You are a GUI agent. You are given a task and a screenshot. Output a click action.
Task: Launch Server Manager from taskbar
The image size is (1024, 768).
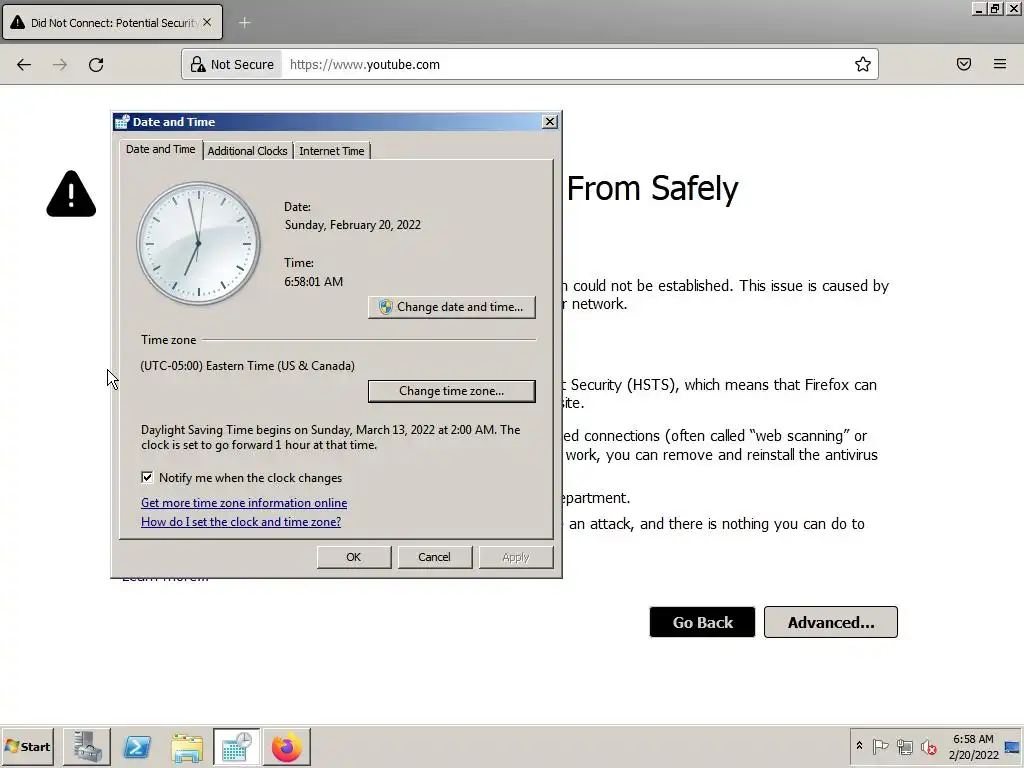[87, 746]
